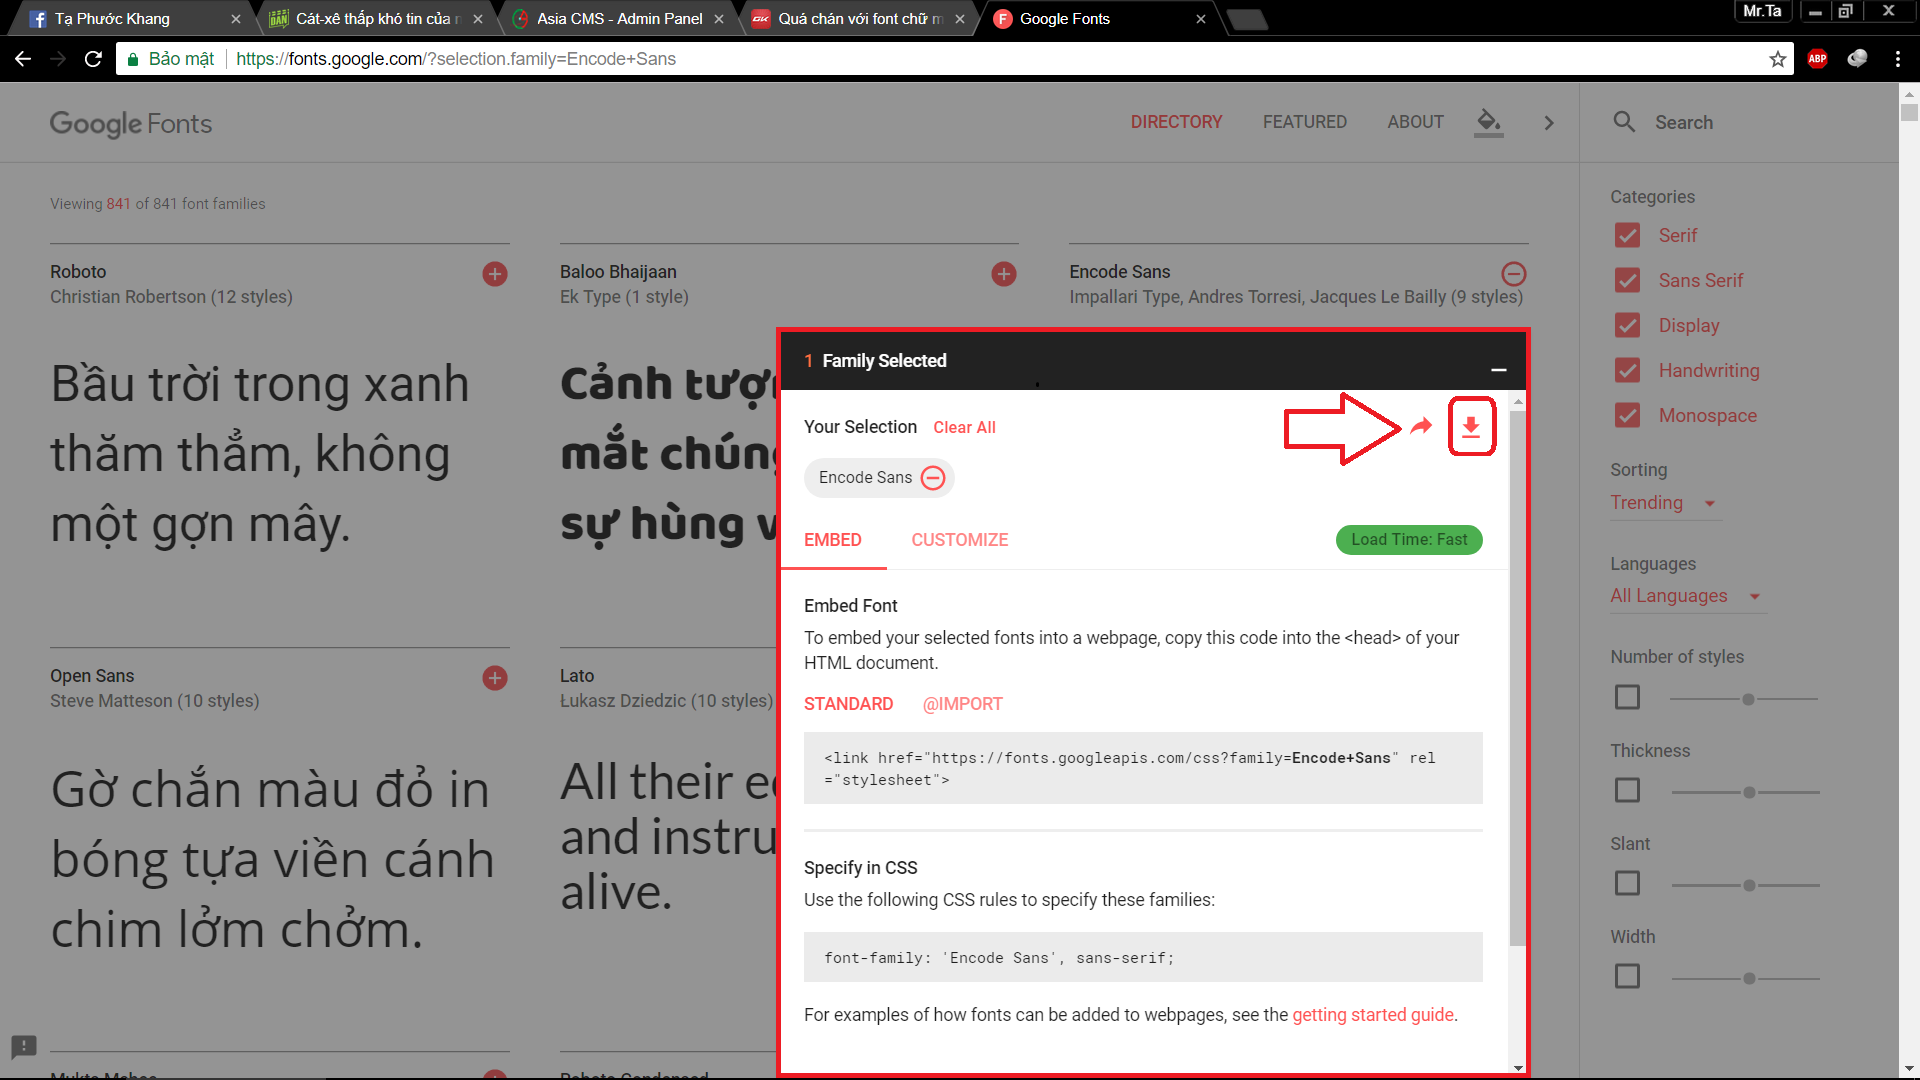Click the share selection arrow icon
Screen dimensions: 1920x1080
point(1421,427)
